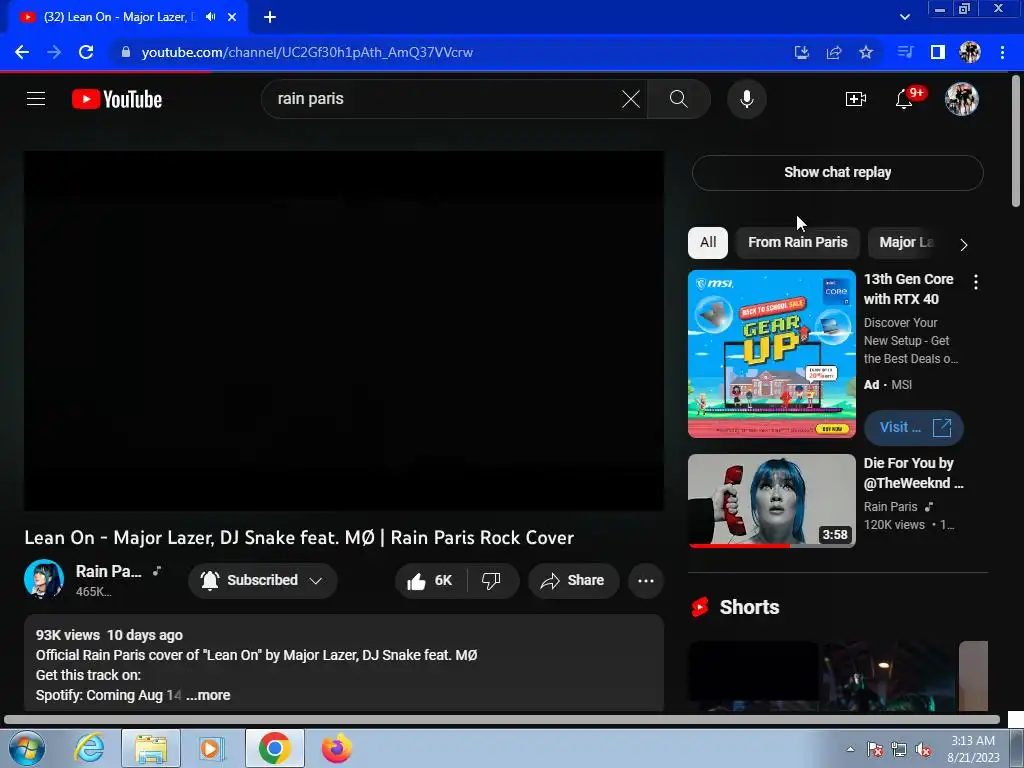The height and width of the screenshot is (768, 1024).
Task: Click Visit button on MSI ad
Action: (914, 428)
